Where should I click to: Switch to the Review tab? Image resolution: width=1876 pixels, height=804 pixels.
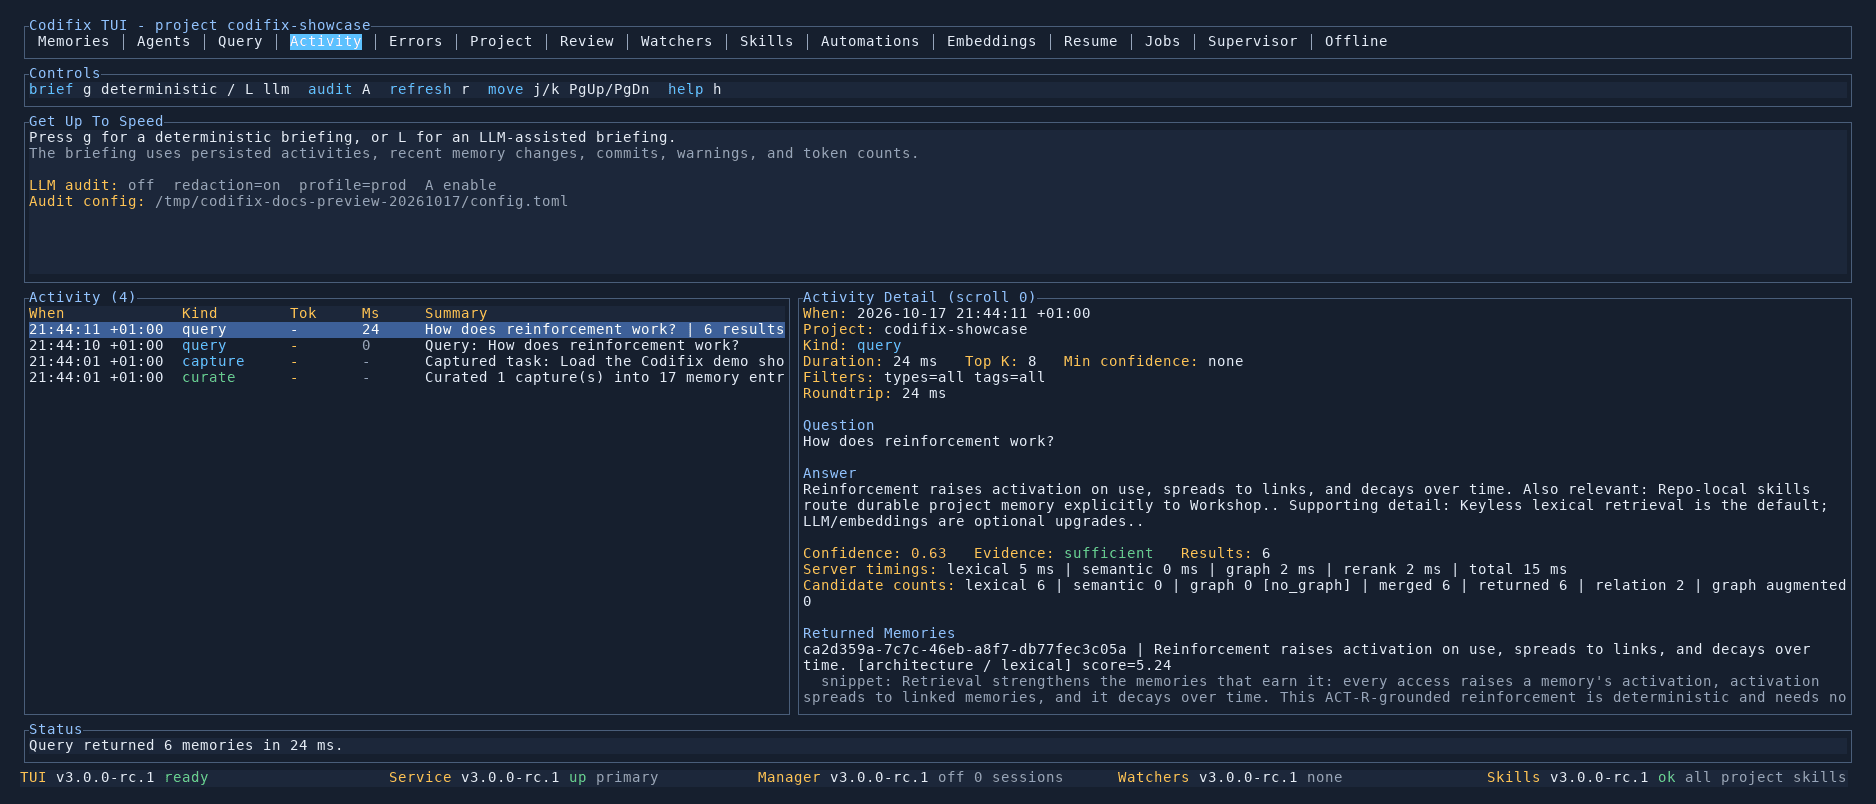[587, 41]
